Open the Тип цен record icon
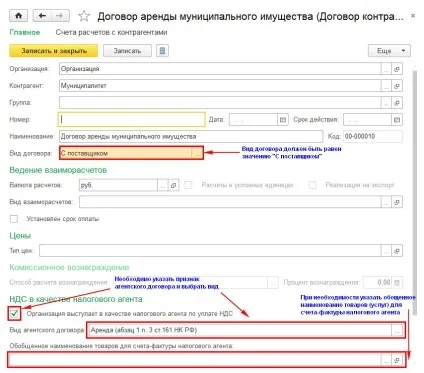The image size is (424, 373). (397, 251)
